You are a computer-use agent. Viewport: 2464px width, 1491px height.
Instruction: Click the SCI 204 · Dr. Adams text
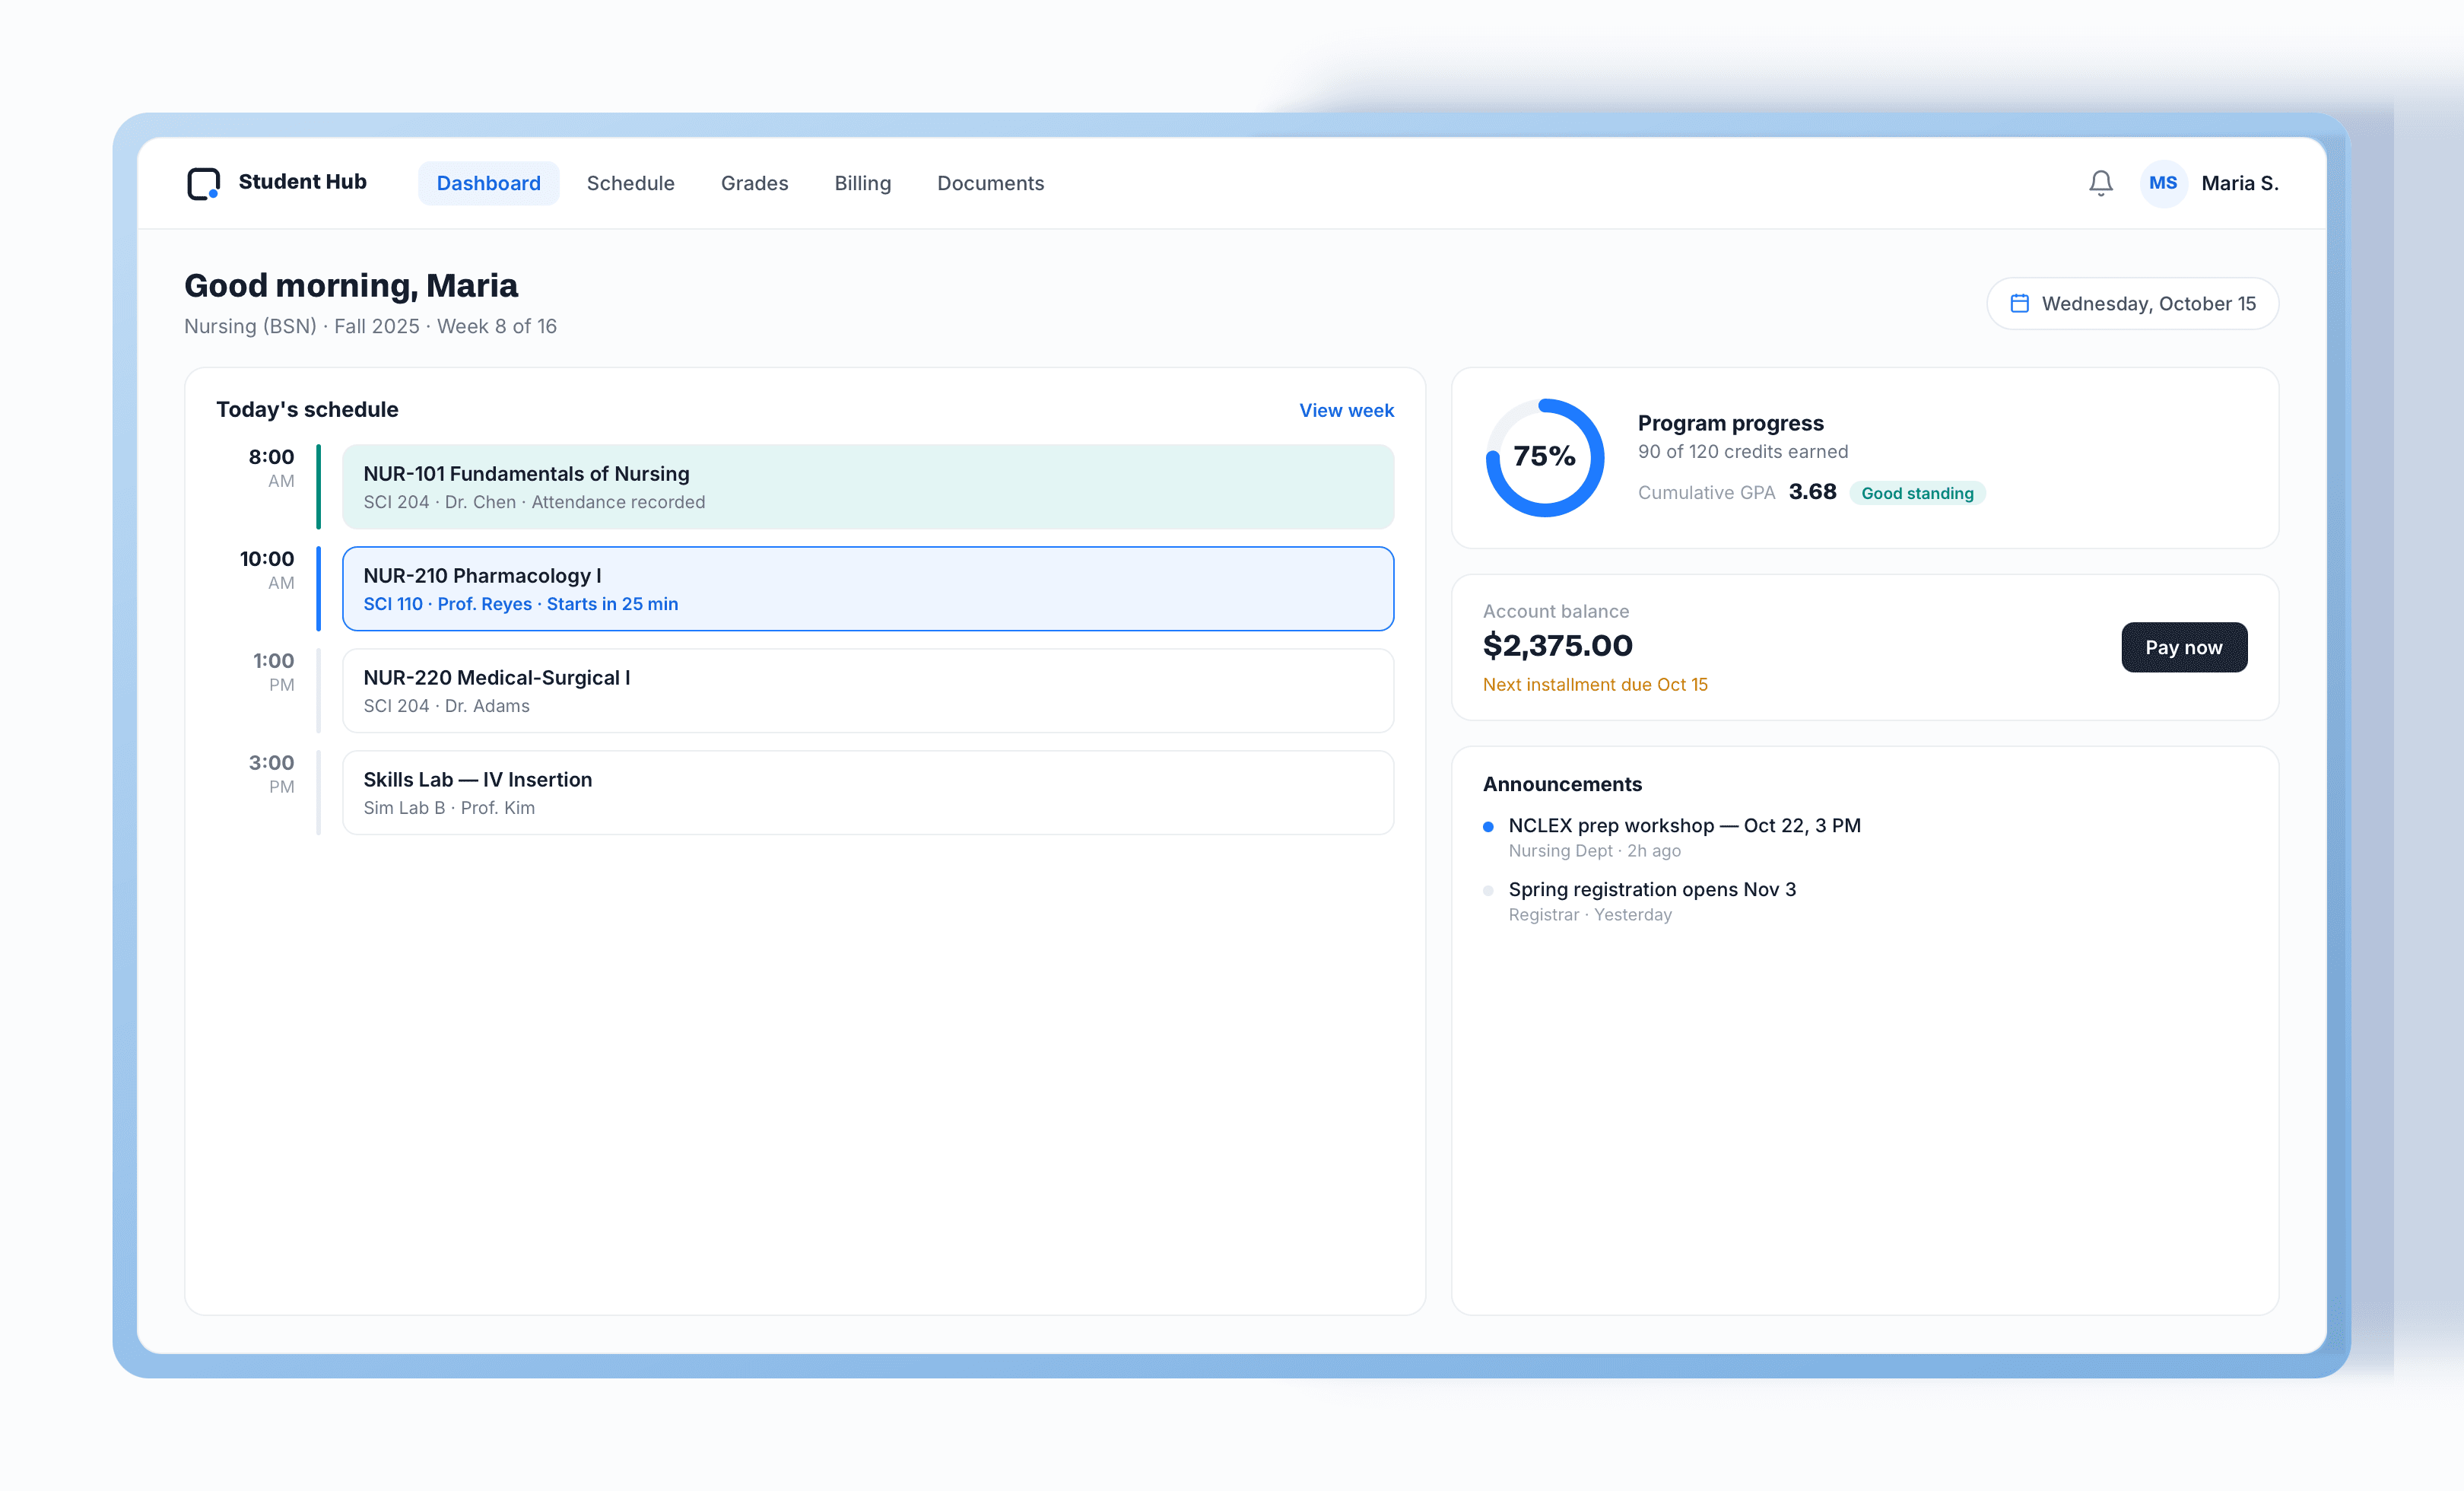coord(446,706)
